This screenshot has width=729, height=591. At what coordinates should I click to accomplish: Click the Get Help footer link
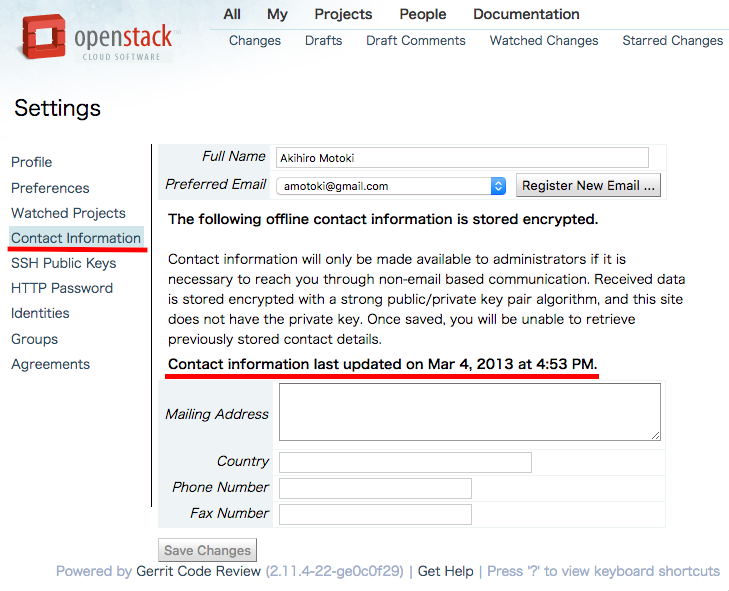pos(445,571)
